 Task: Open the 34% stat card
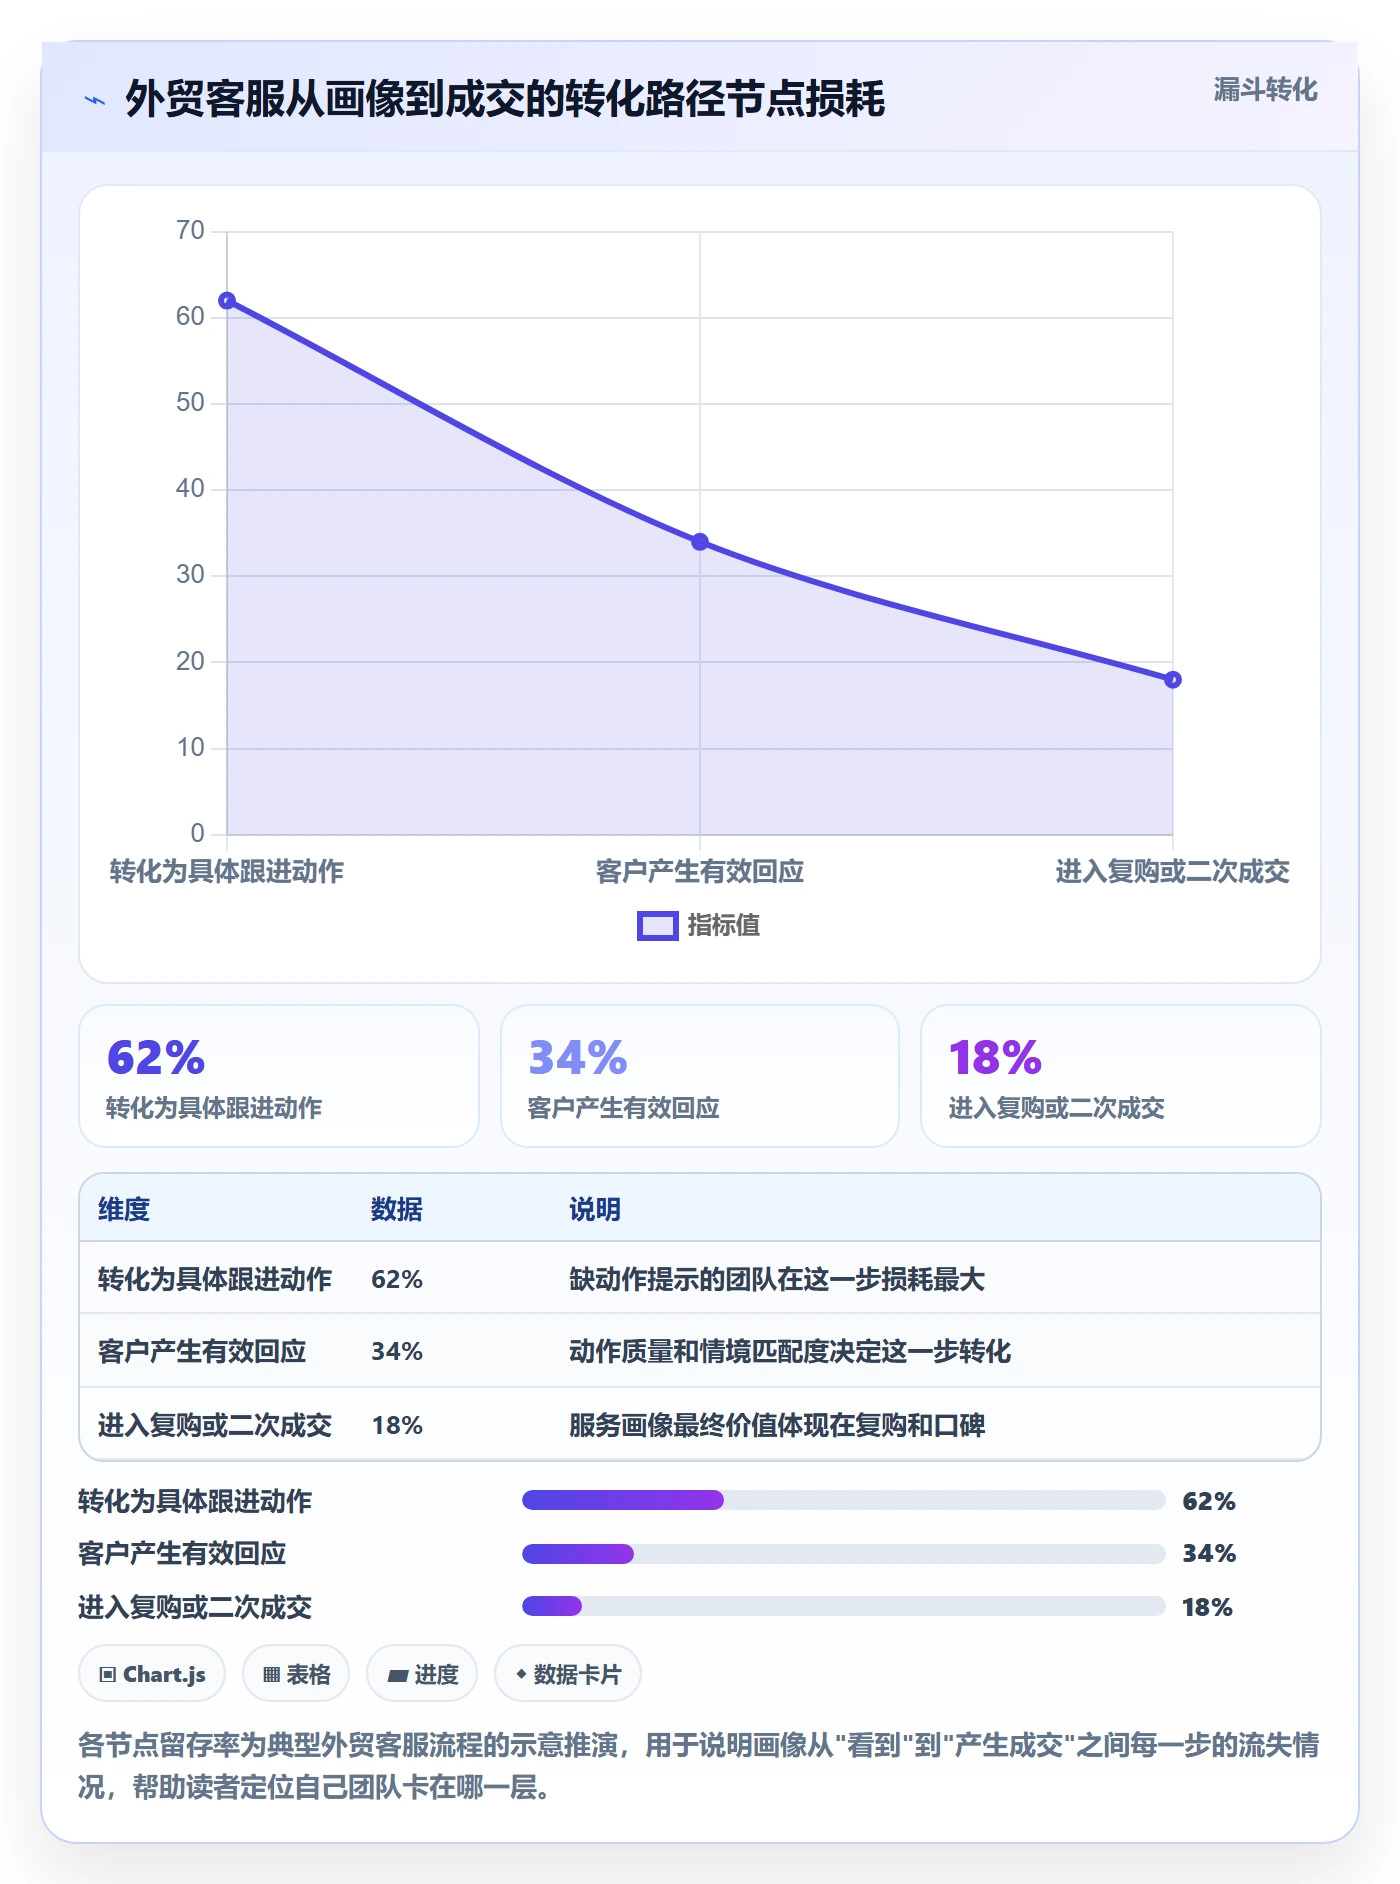click(x=700, y=1076)
